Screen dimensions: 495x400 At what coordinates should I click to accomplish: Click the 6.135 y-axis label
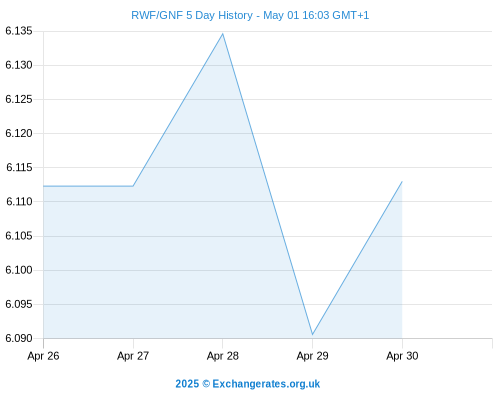pyautogui.click(x=19, y=31)
